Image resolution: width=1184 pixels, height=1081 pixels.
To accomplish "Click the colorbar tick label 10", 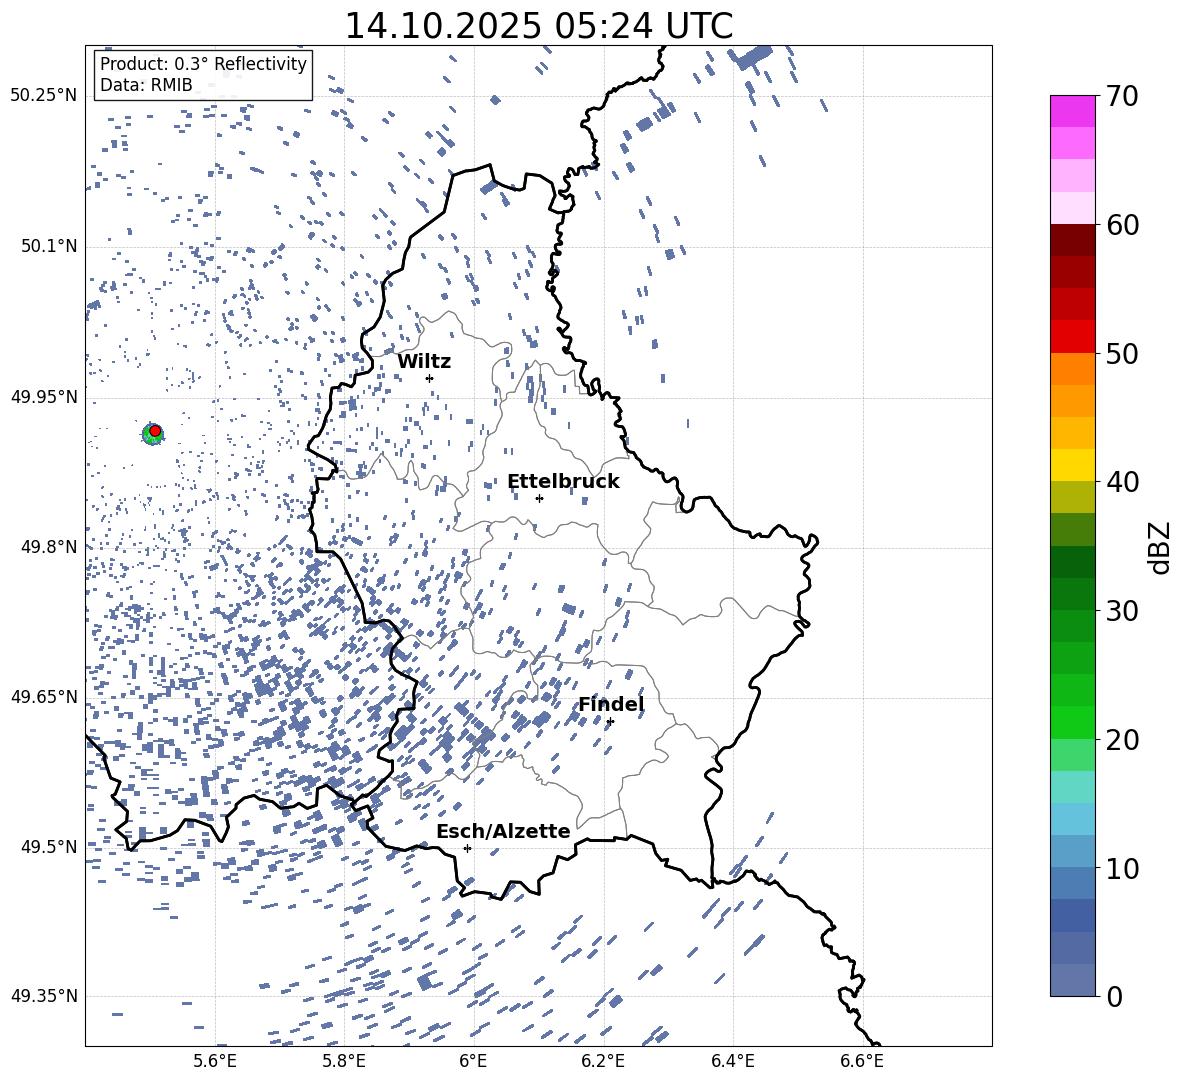I will [1123, 868].
